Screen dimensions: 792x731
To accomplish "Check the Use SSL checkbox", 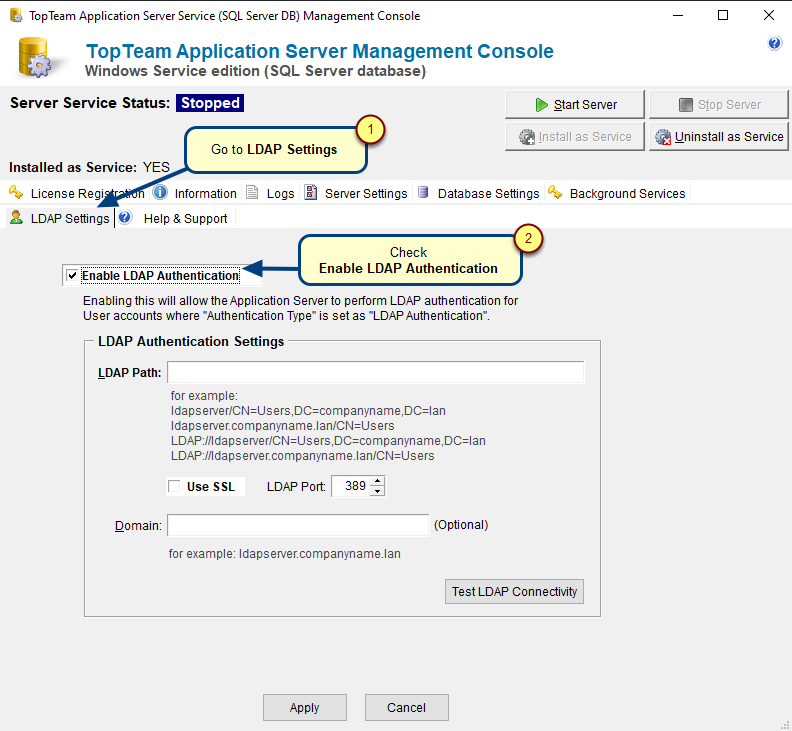I will (x=174, y=486).
